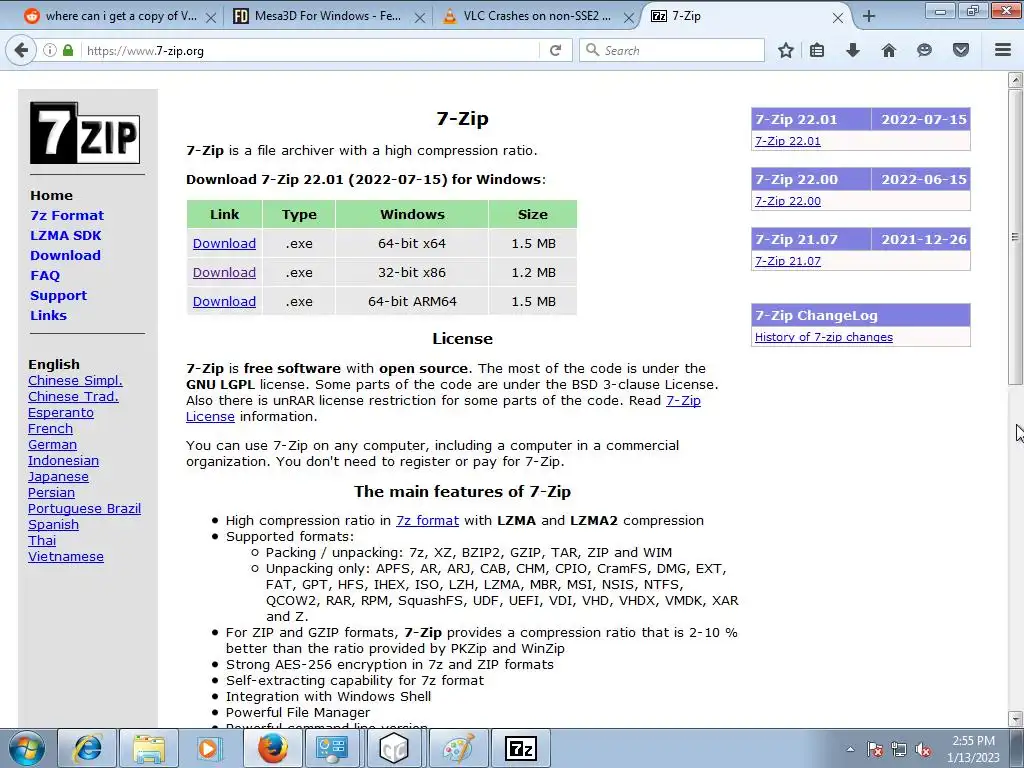Click the 7-Zip logo image
1024x768 pixels.
85,133
